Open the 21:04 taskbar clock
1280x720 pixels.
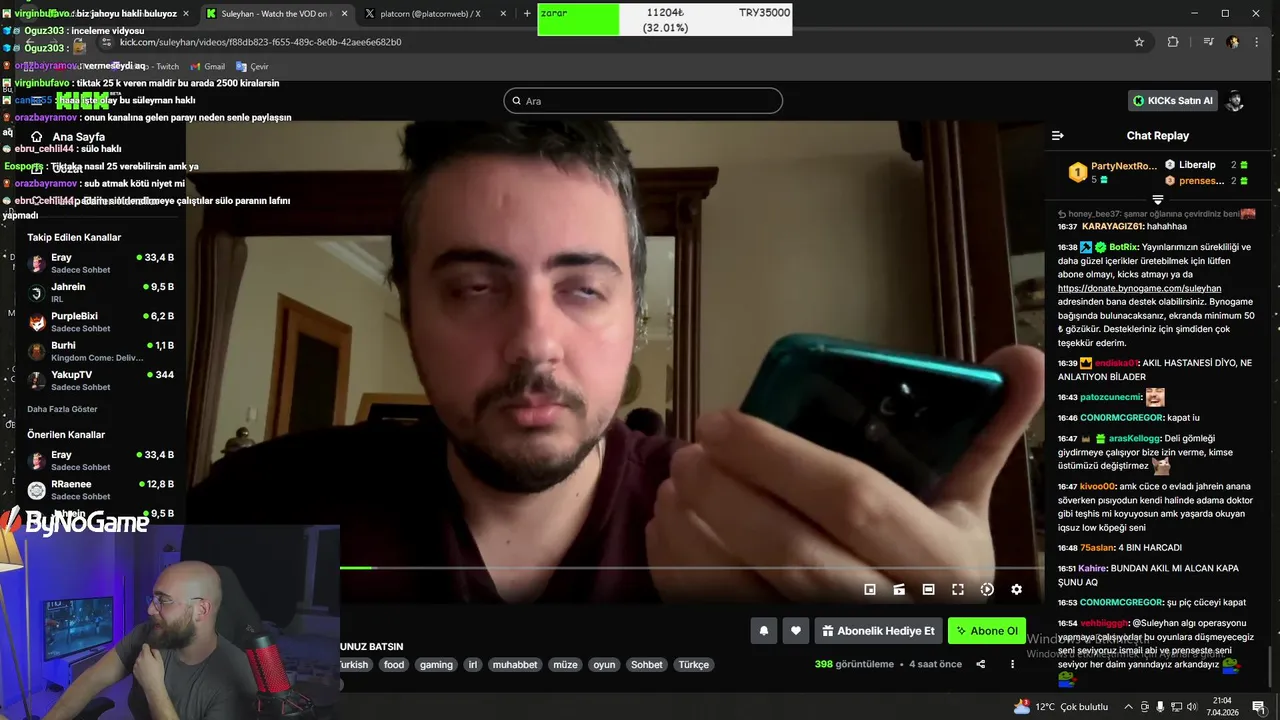[x=1222, y=707]
